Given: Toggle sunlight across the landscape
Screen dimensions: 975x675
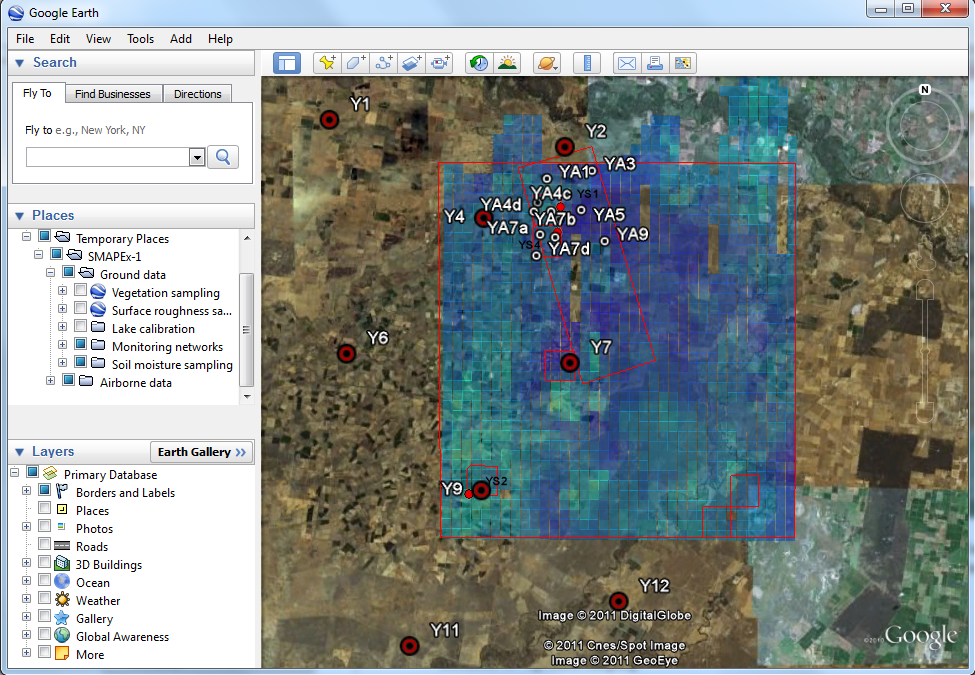Looking at the screenshot, I should click(507, 63).
